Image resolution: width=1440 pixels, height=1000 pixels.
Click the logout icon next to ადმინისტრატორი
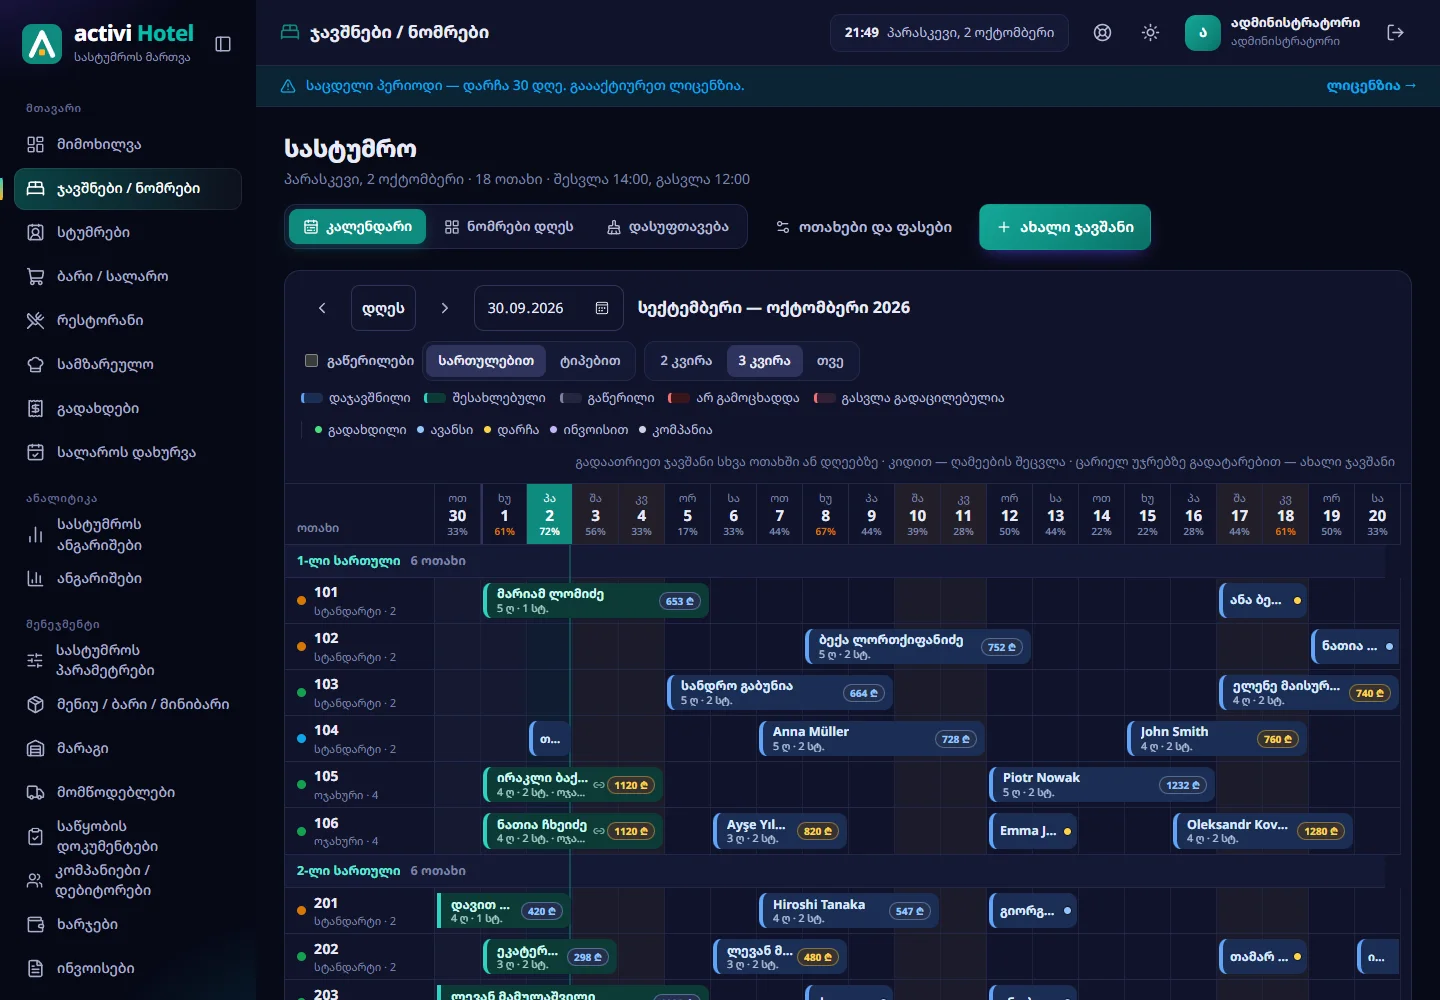coord(1396,33)
